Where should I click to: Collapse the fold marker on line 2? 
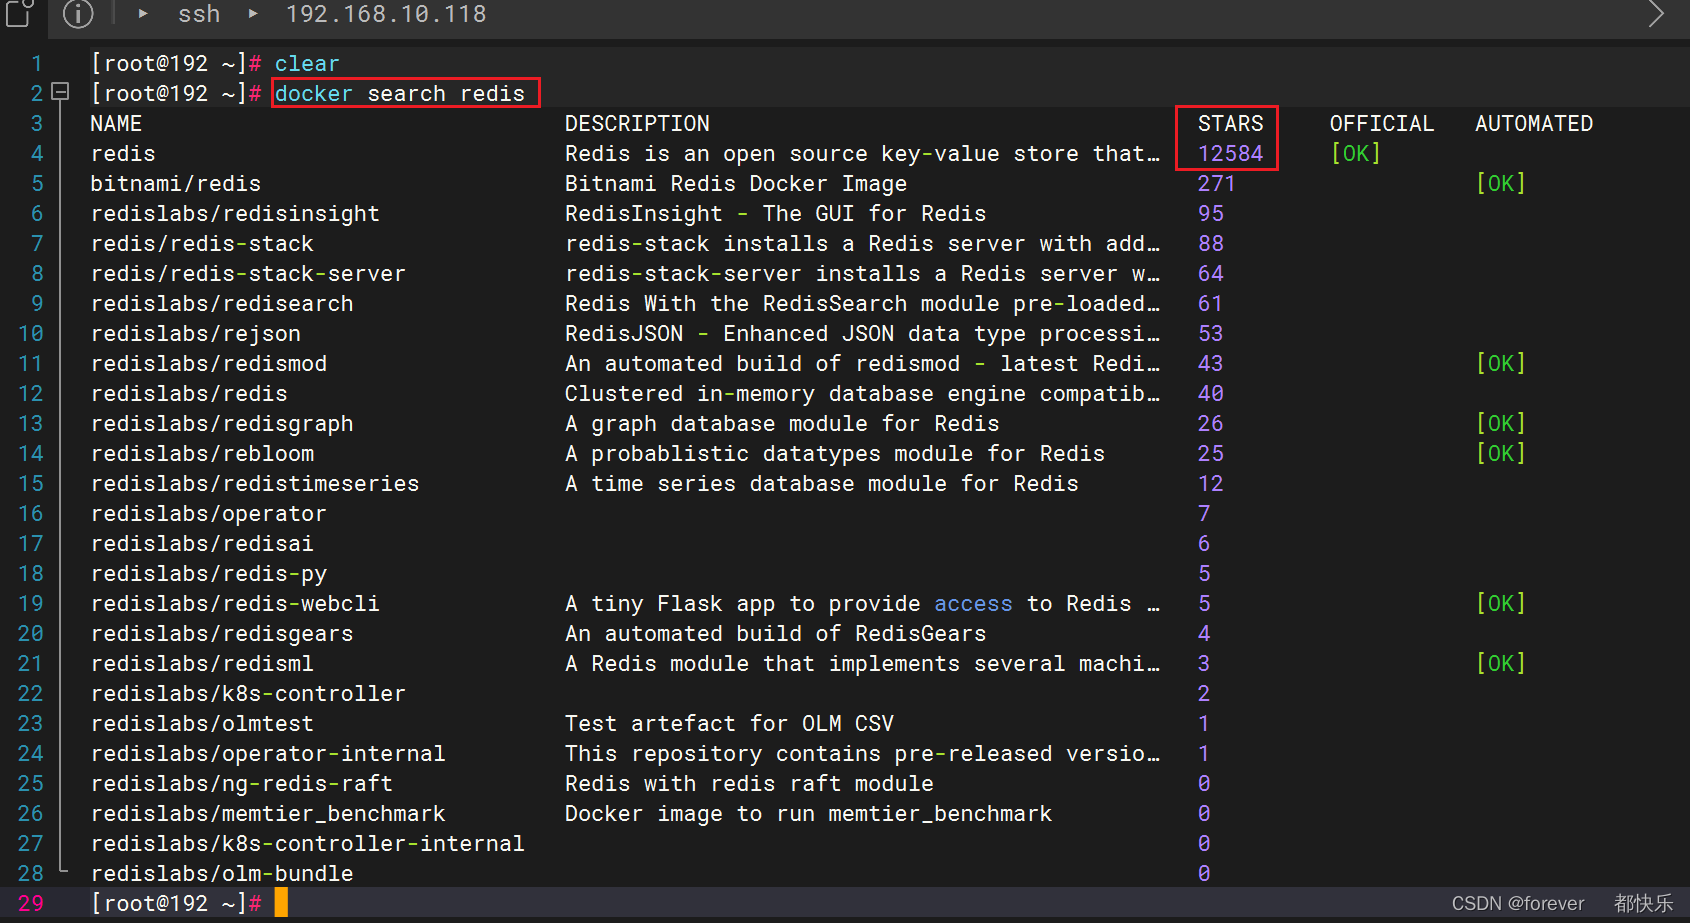60,92
